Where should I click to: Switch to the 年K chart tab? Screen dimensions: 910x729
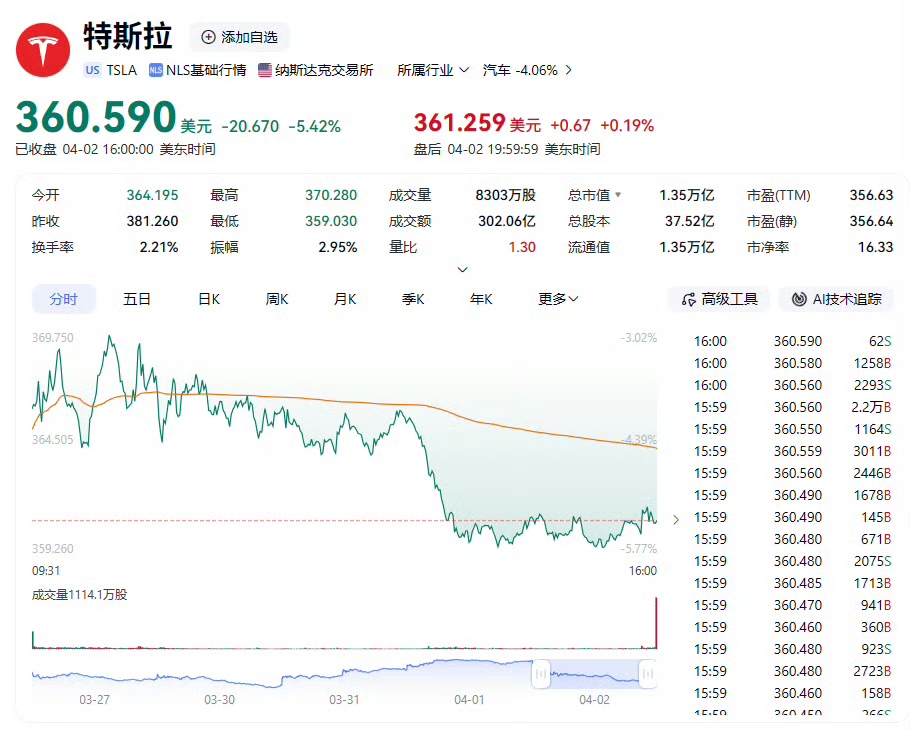(481, 299)
